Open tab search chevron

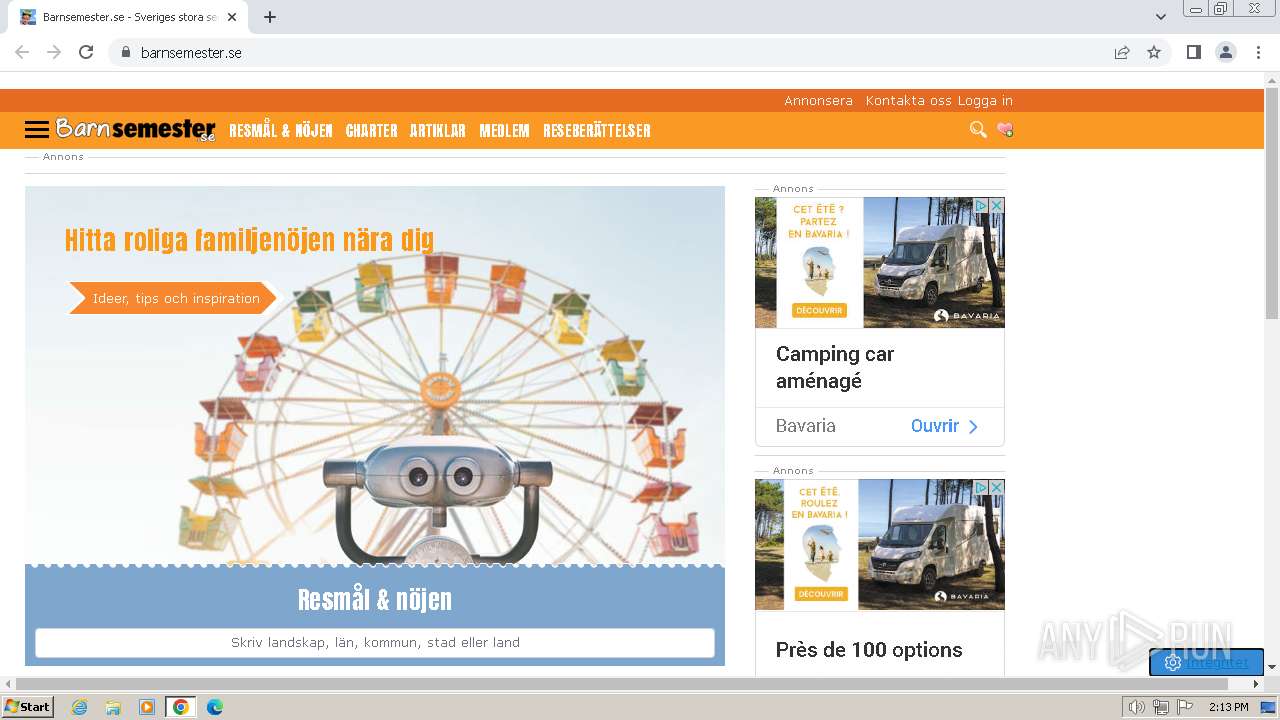click(x=1161, y=17)
